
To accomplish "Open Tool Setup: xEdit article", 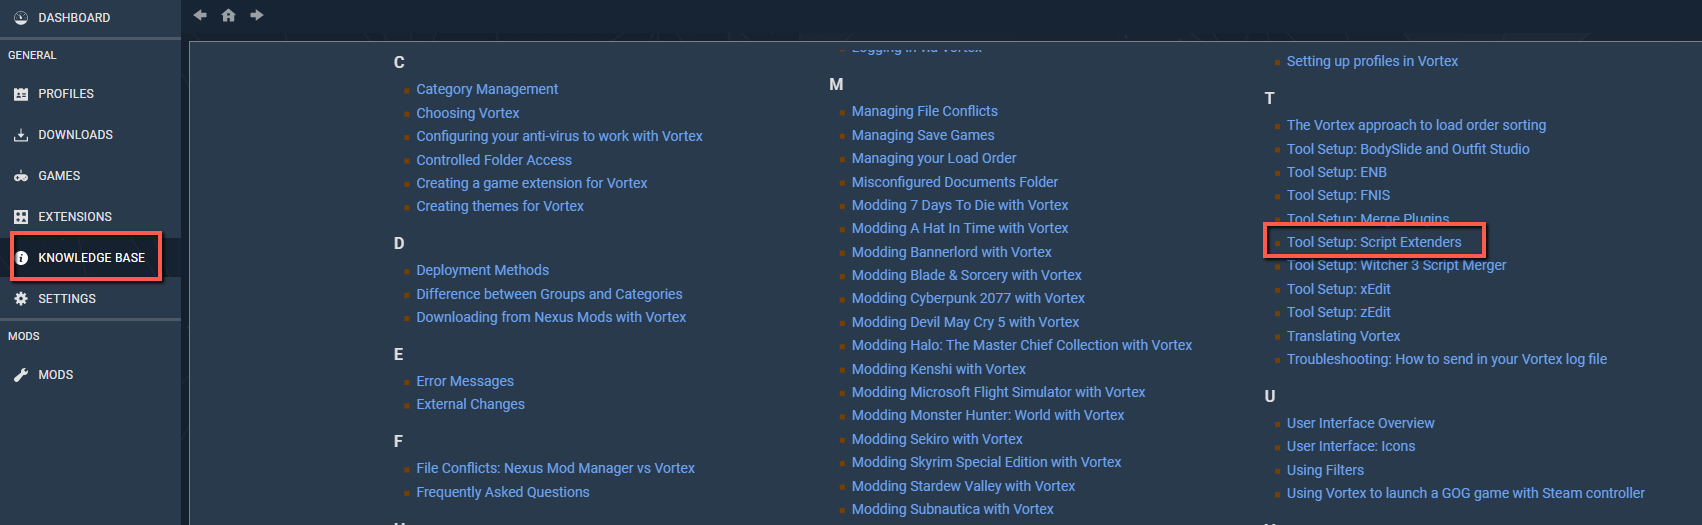I will (1339, 289).
